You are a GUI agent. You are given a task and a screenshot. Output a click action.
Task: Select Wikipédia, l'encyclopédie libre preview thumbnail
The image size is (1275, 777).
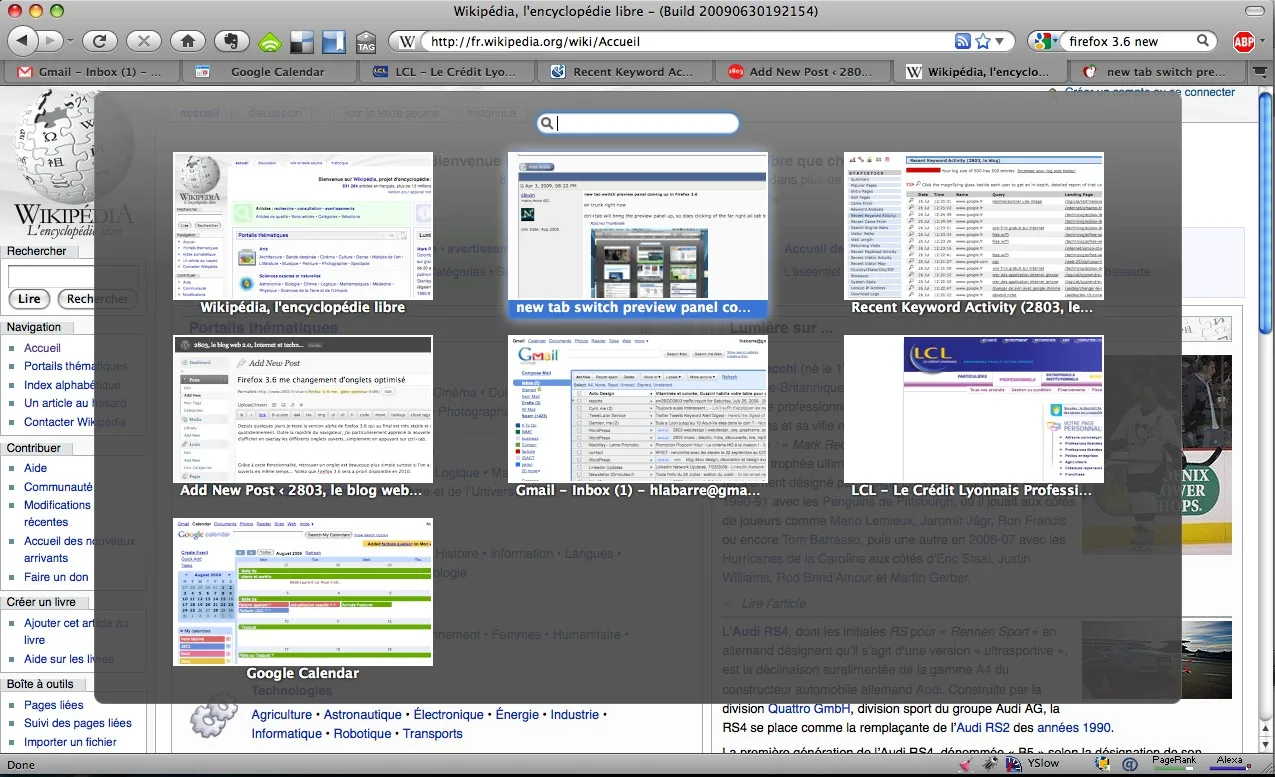click(303, 226)
